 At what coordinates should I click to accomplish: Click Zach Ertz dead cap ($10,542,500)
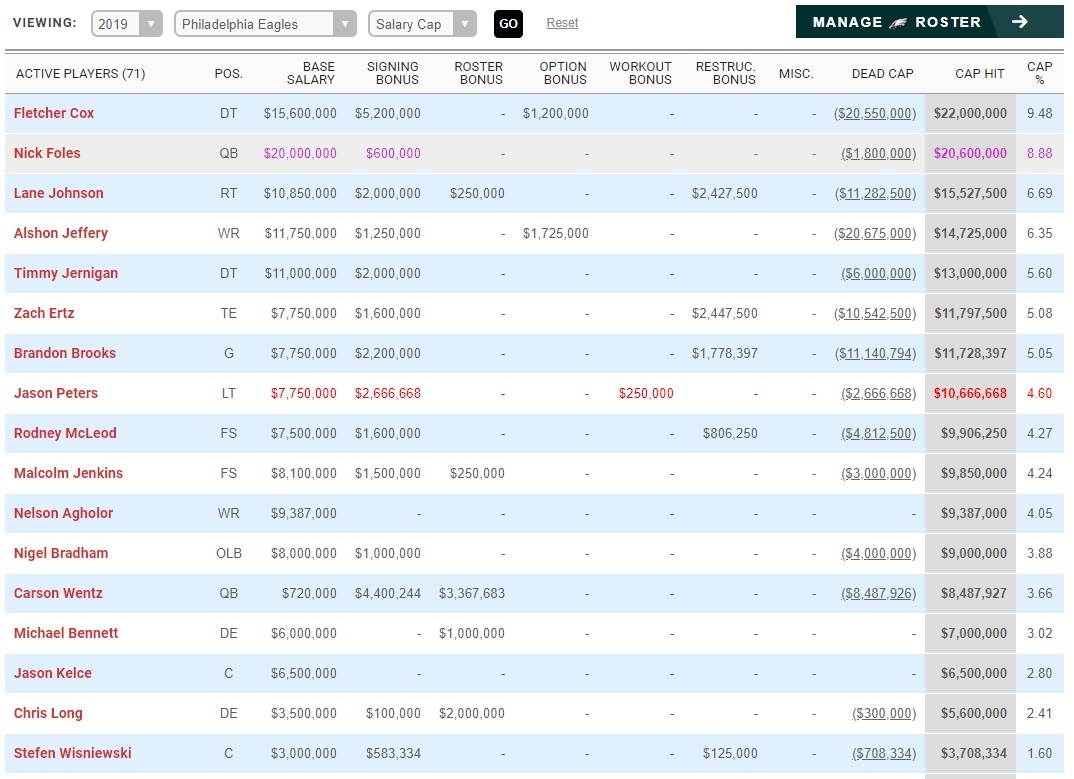[x=875, y=314]
